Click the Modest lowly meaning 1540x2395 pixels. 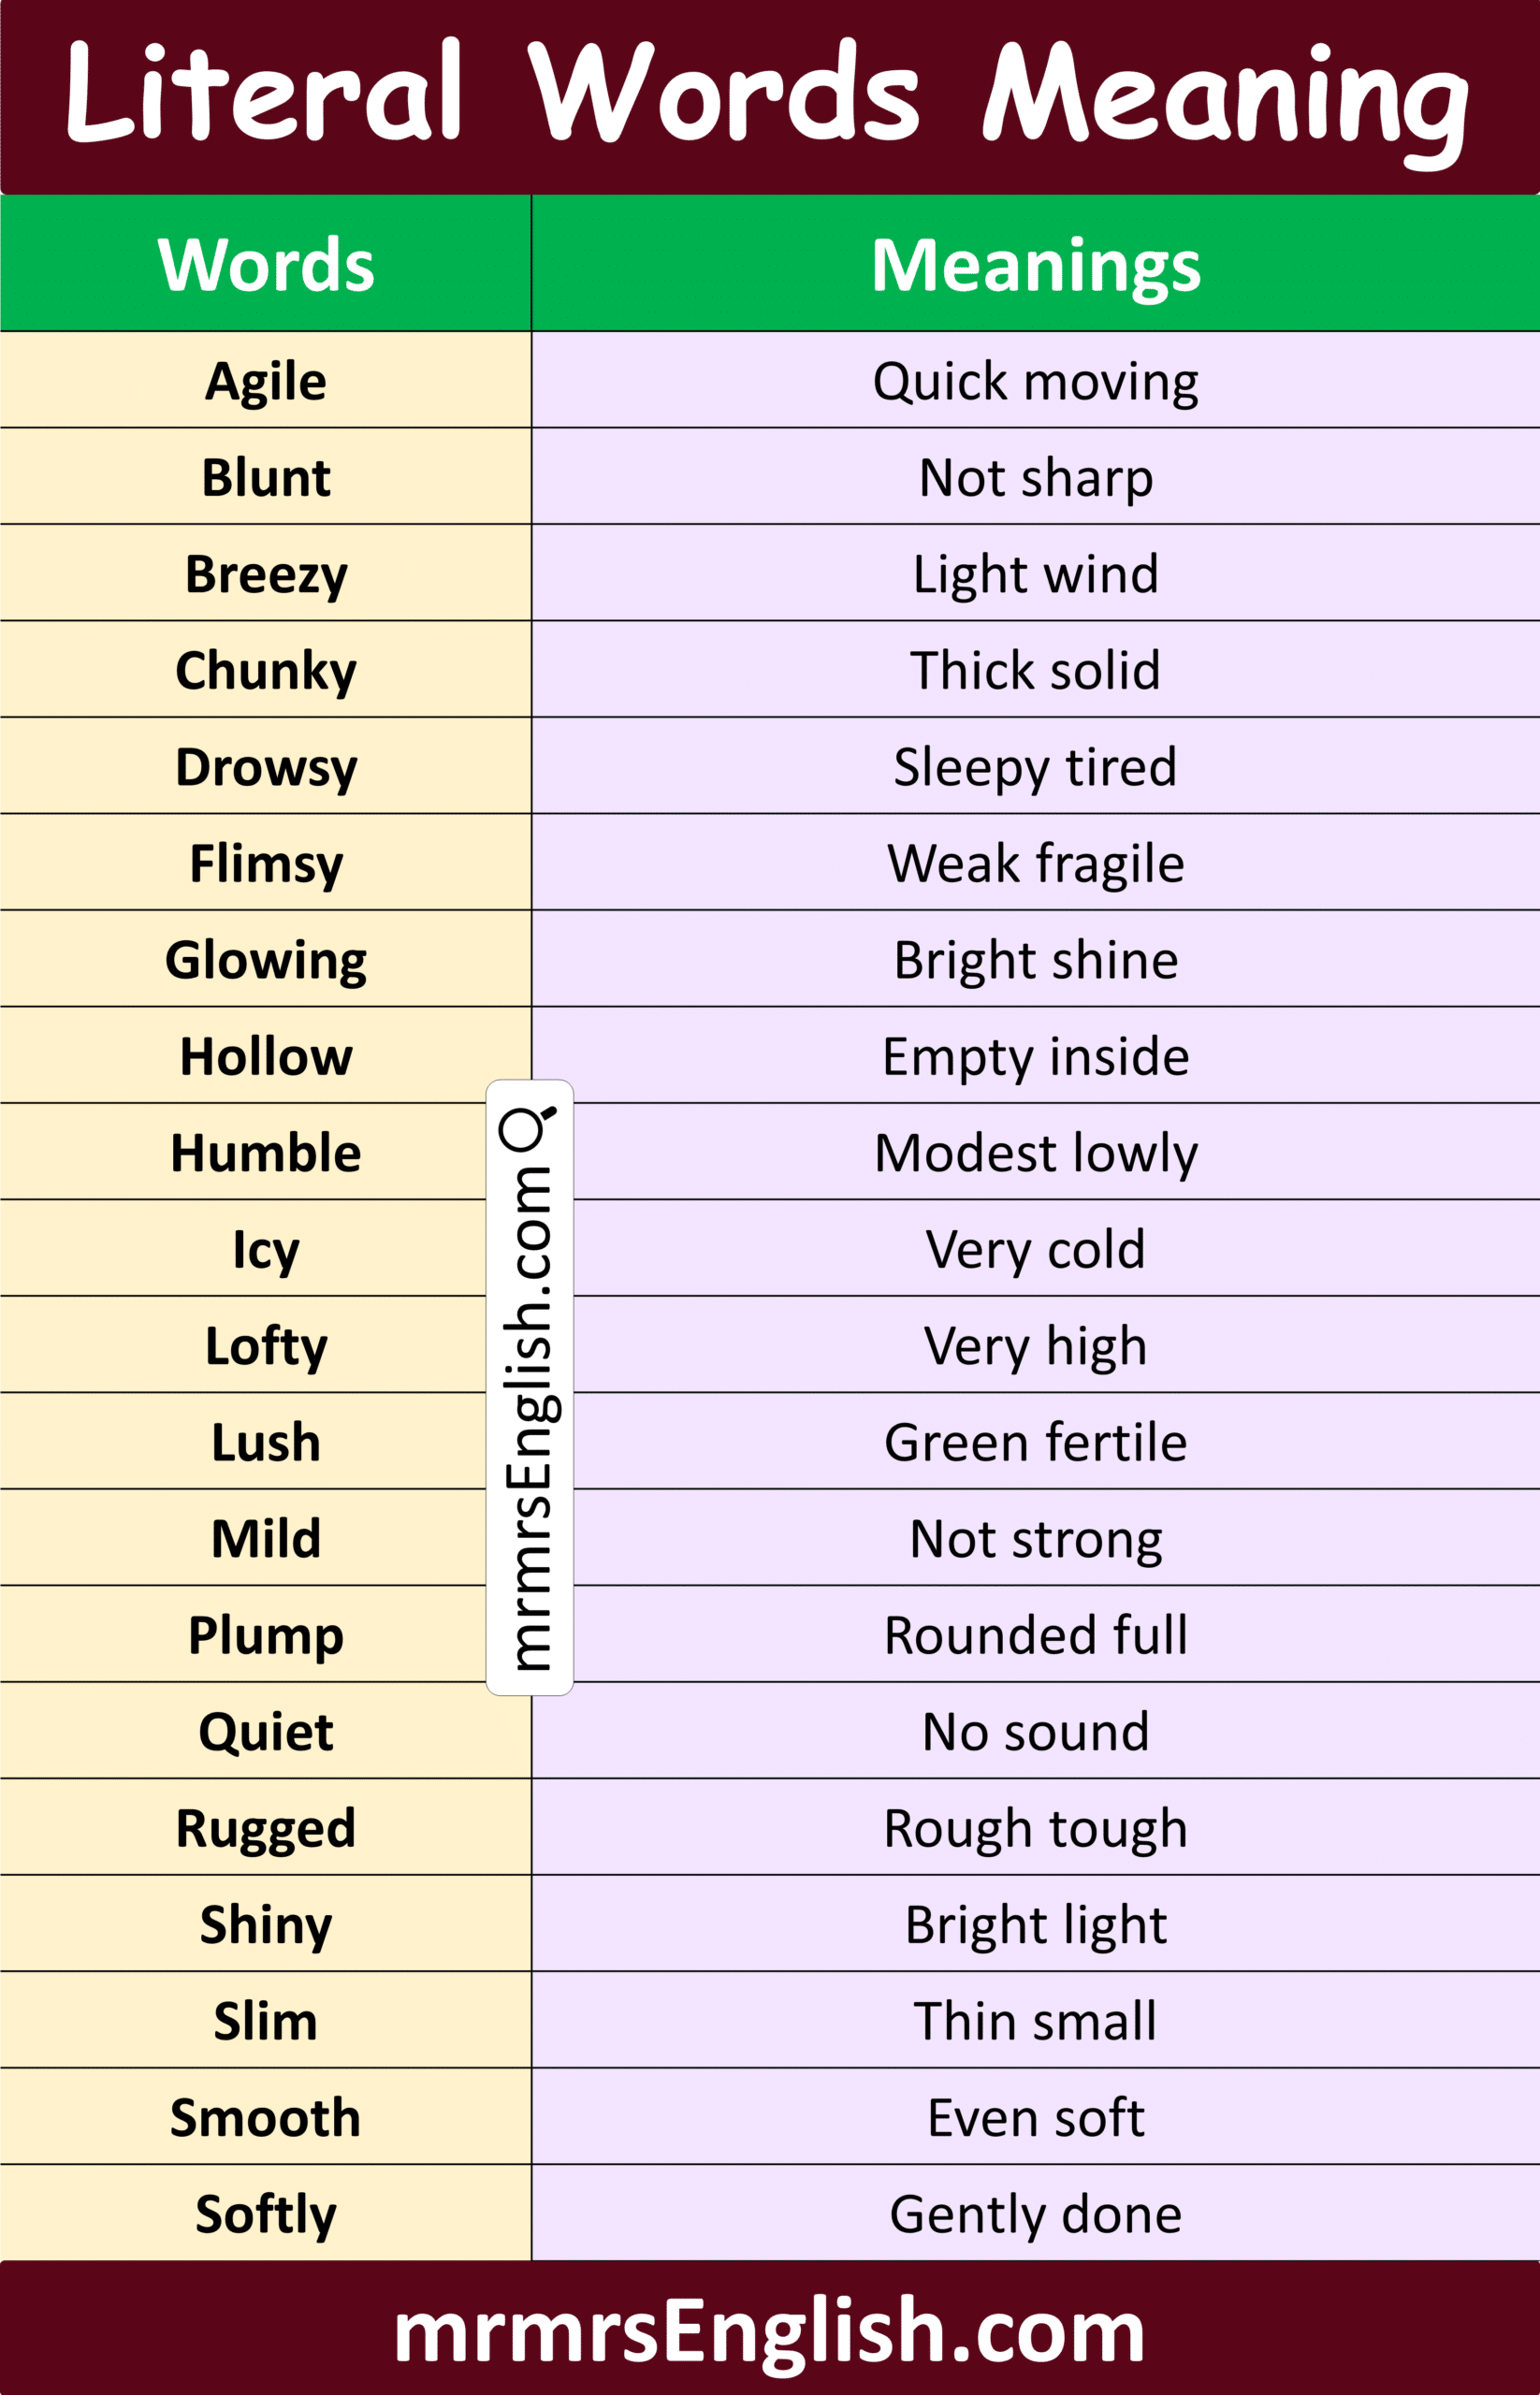pyautogui.click(x=1035, y=1153)
